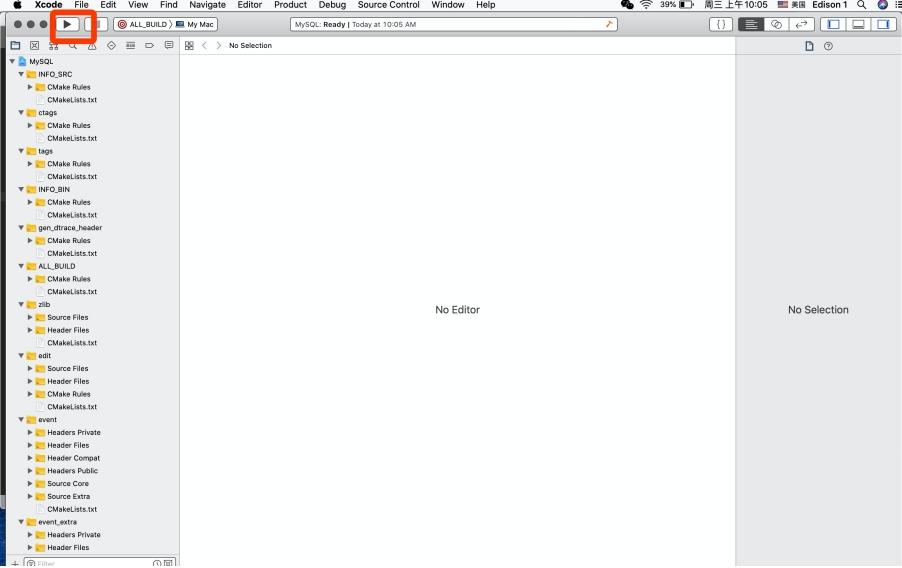The height and width of the screenshot is (568, 902).
Task: Switch to the Assistant editor mode
Action: (776, 24)
